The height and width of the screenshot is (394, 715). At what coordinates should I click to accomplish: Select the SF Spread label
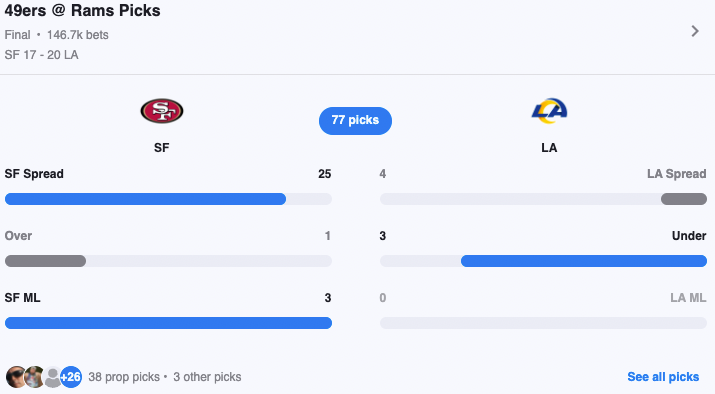click(34, 174)
